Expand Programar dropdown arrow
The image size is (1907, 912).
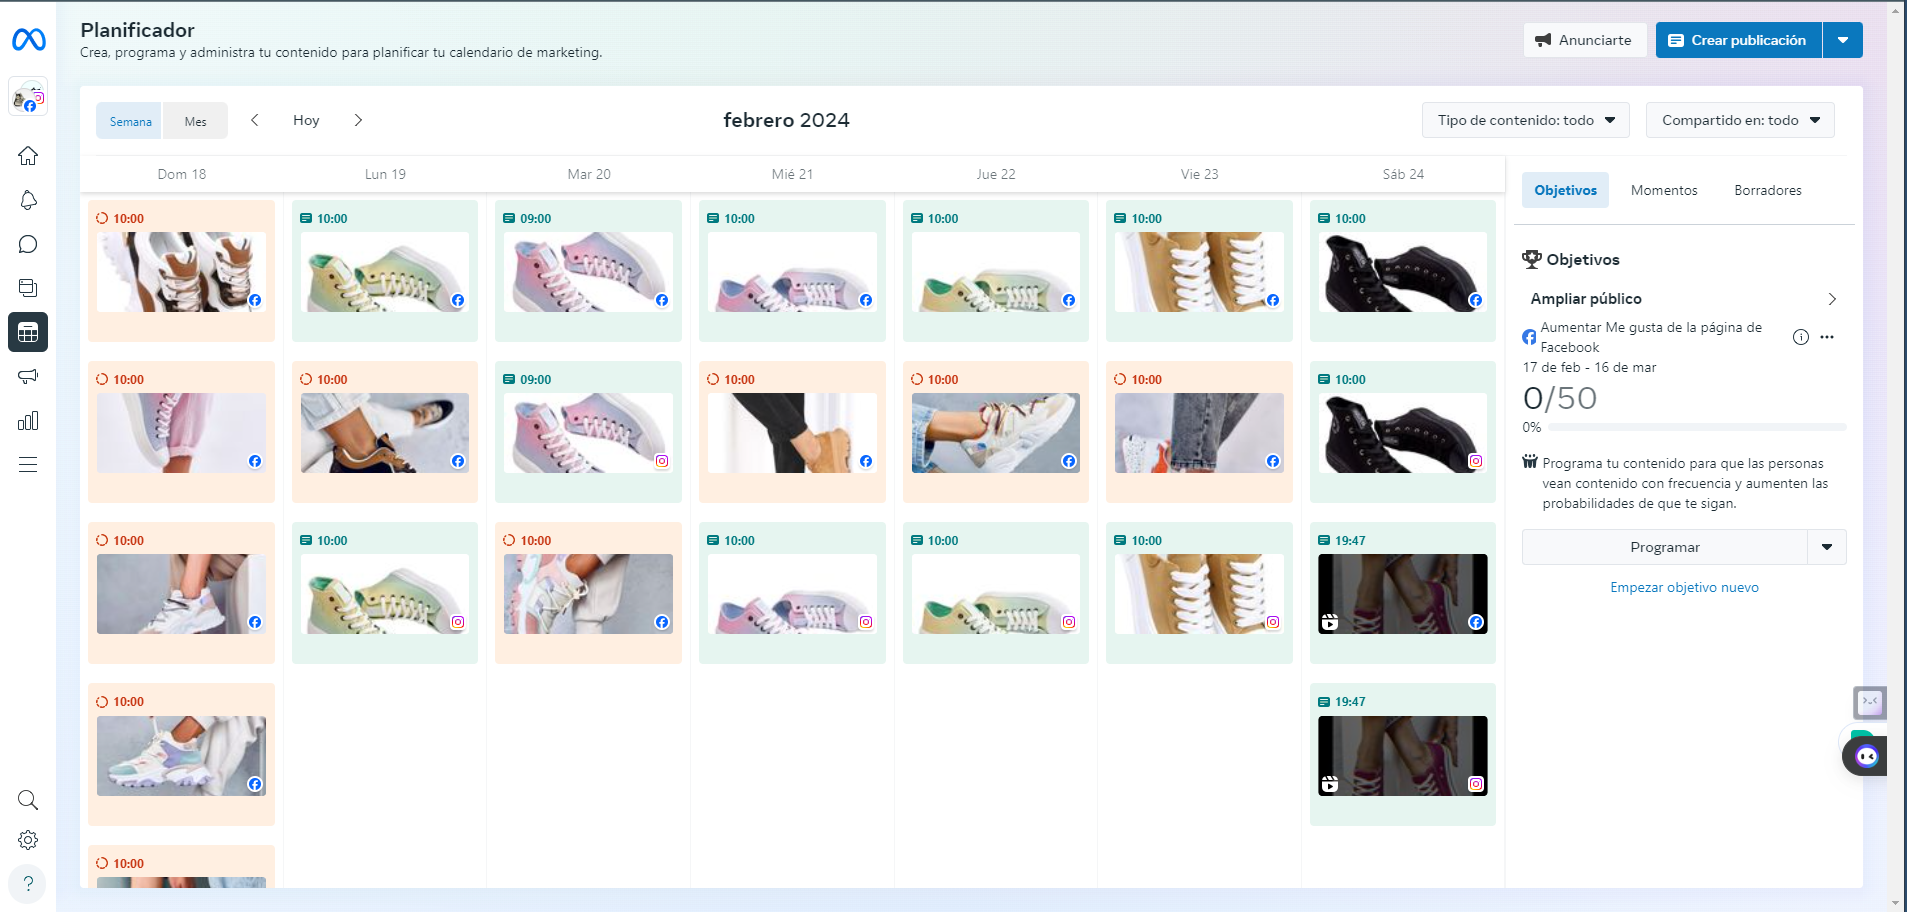[x=1827, y=547]
